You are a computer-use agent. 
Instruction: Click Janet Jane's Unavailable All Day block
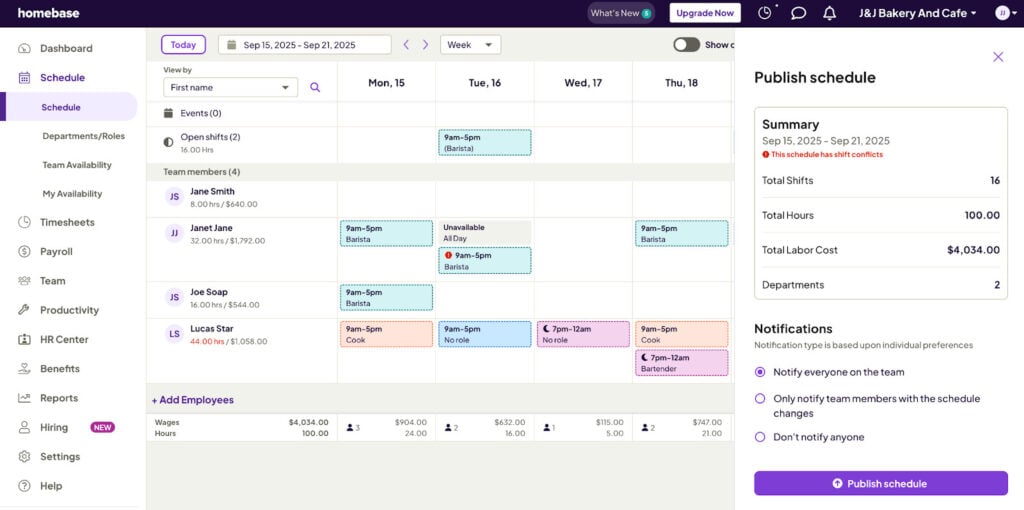[485, 232]
